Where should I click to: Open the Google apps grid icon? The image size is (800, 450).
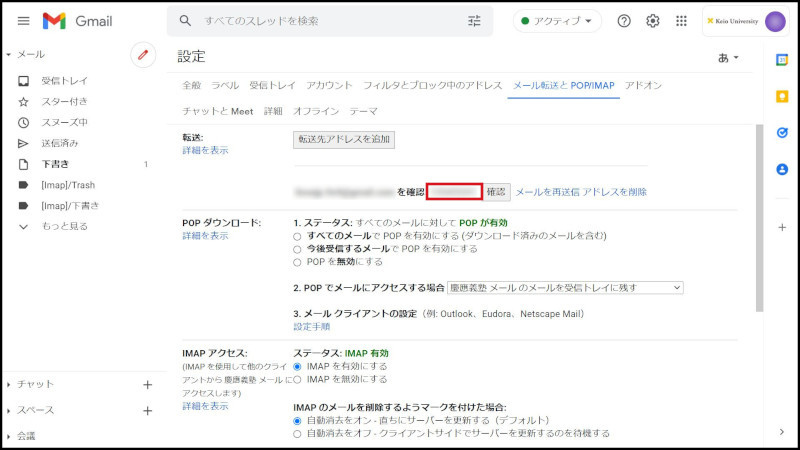point(681,21)
